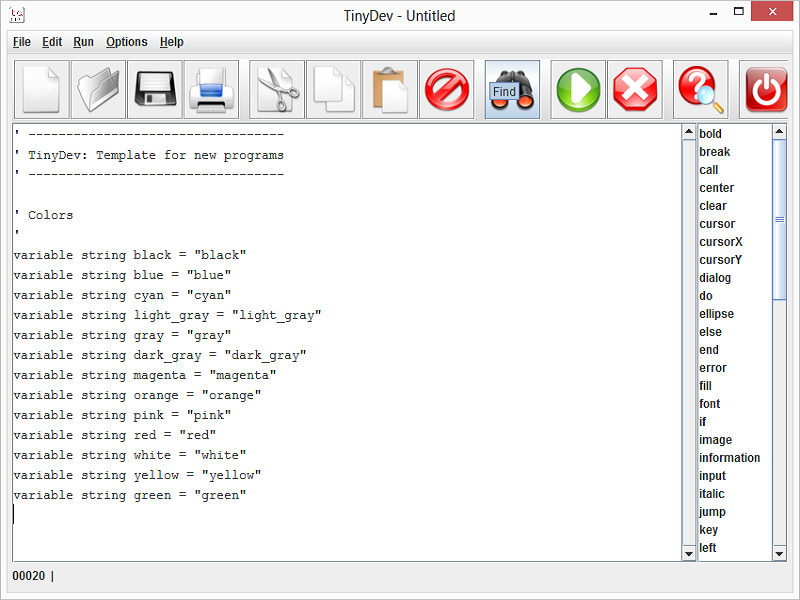Image resolution: width=800 pixels, height=600 pixels.
Task: Stop execution with the red X icon
Action: 635,90
